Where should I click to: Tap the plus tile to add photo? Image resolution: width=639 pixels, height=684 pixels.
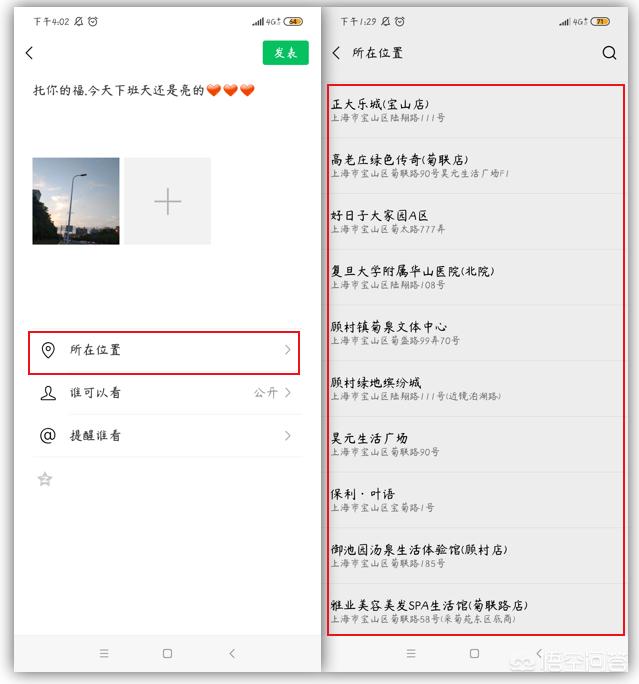pyautogui.click(x=167, y=201)
